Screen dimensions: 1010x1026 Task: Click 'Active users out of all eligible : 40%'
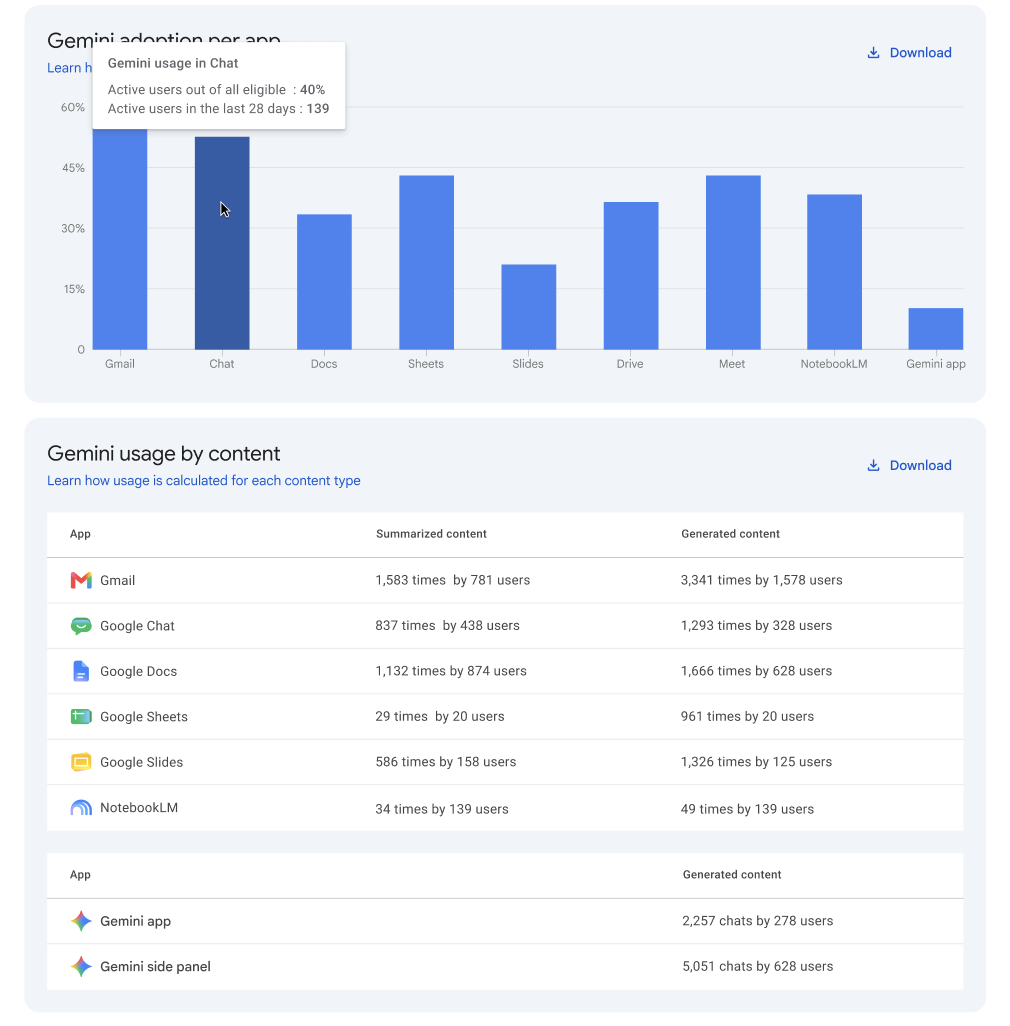[216, 90]
